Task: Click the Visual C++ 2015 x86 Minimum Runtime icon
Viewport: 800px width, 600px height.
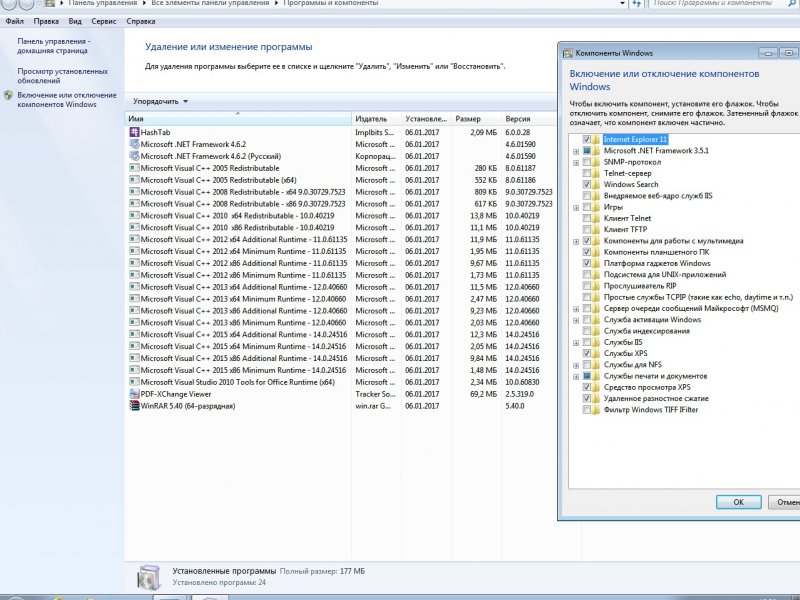Action: (134, 370)
